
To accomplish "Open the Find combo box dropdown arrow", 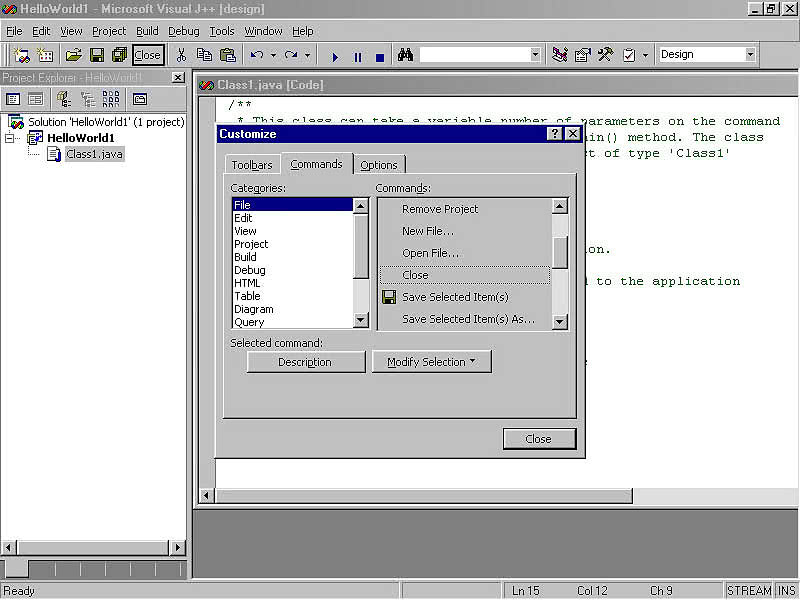I will 535,55.
